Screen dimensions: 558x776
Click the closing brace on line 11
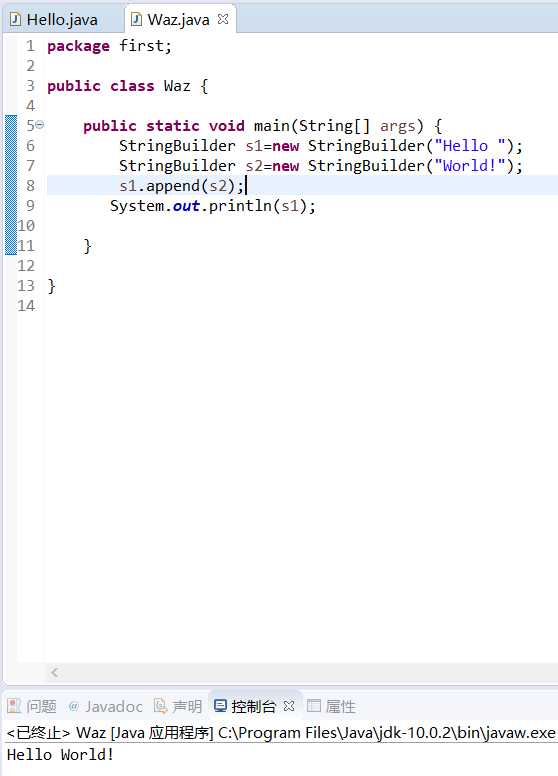click(88, 246)
